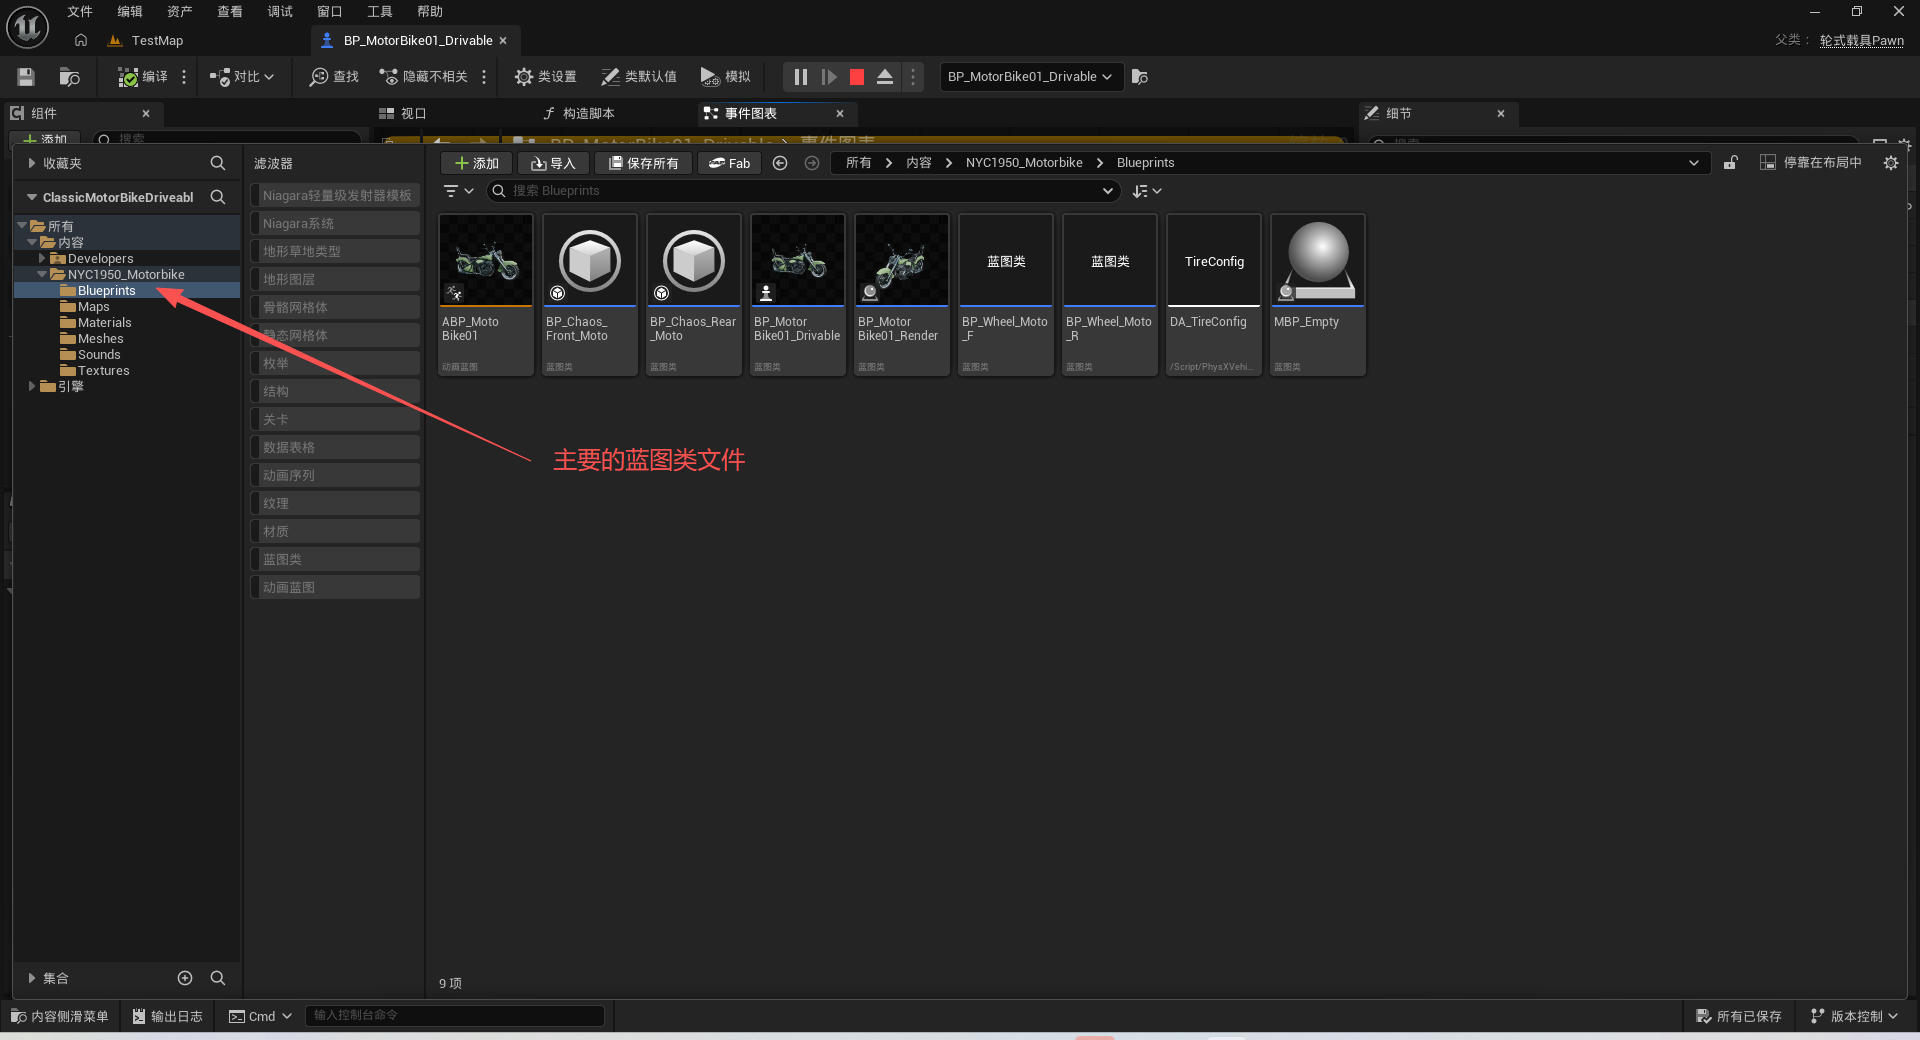Click the 添加 add button in content browser

477,163
